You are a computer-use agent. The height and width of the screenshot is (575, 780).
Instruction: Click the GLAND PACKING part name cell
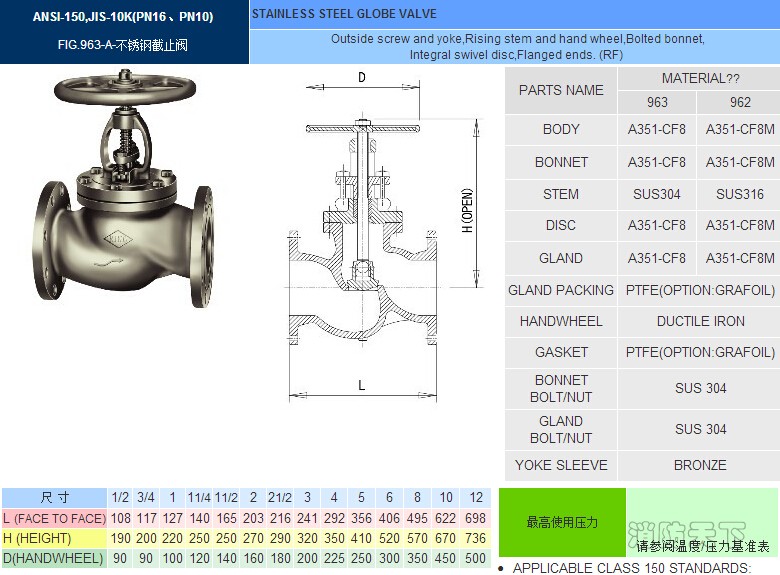click(x=561, y=290)
